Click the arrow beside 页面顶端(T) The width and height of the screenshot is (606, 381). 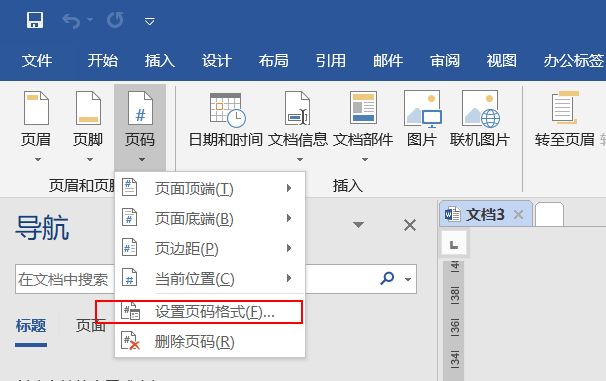click(289, 188)
